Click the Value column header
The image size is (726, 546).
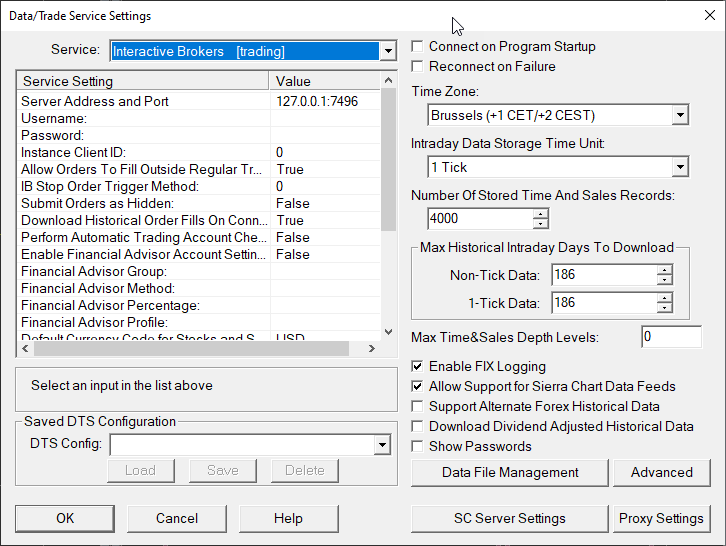pyautogui.click(x=325, y=81)
